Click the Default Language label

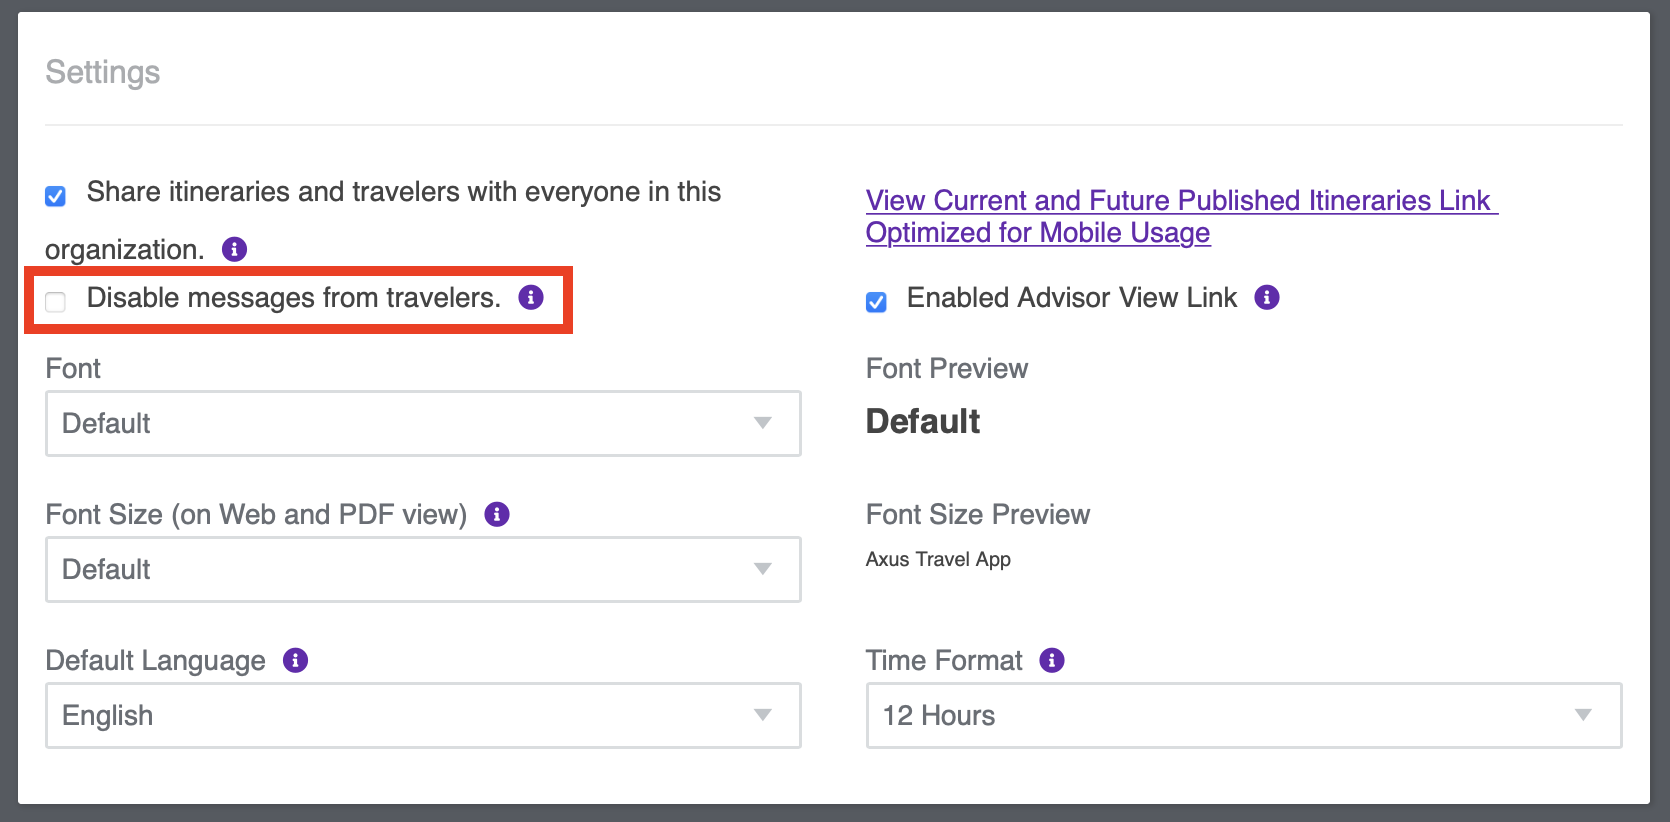[156, 660]
